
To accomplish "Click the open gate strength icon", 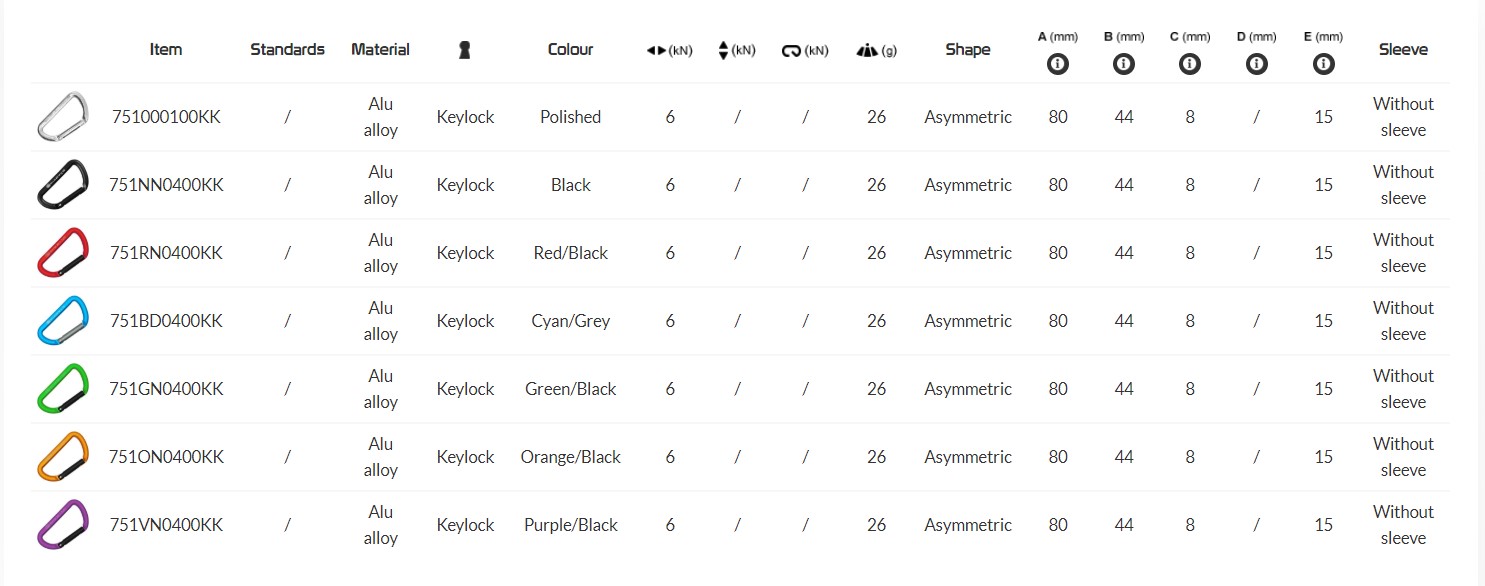I will [791, 50].
